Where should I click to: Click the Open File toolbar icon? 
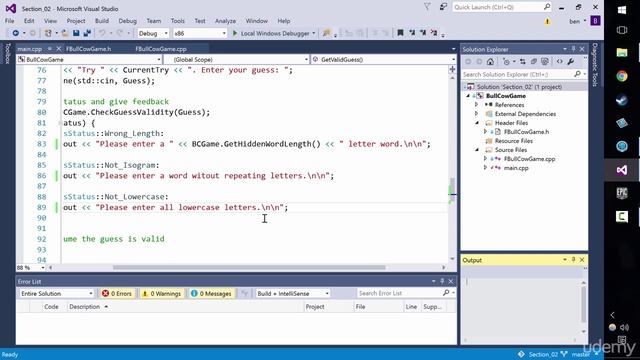tap(65, 33)
